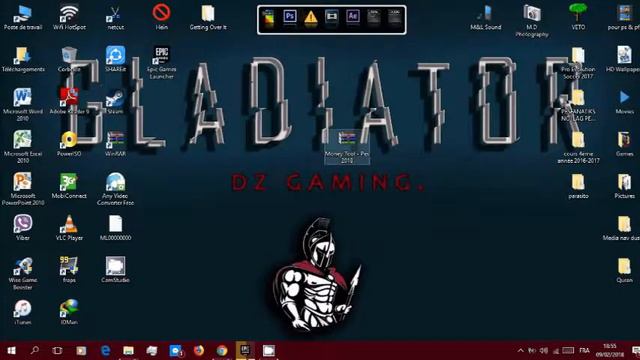
Task: Open the parasito folder
Action: [578, 186]
